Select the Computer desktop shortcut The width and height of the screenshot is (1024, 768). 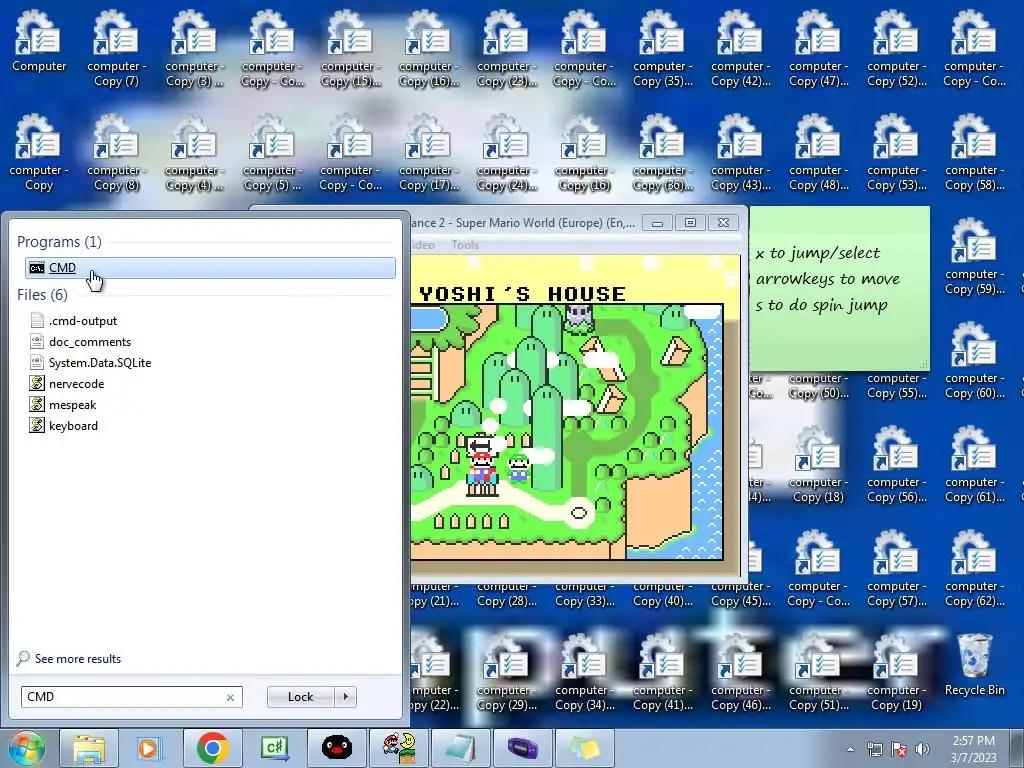[39, 41]
